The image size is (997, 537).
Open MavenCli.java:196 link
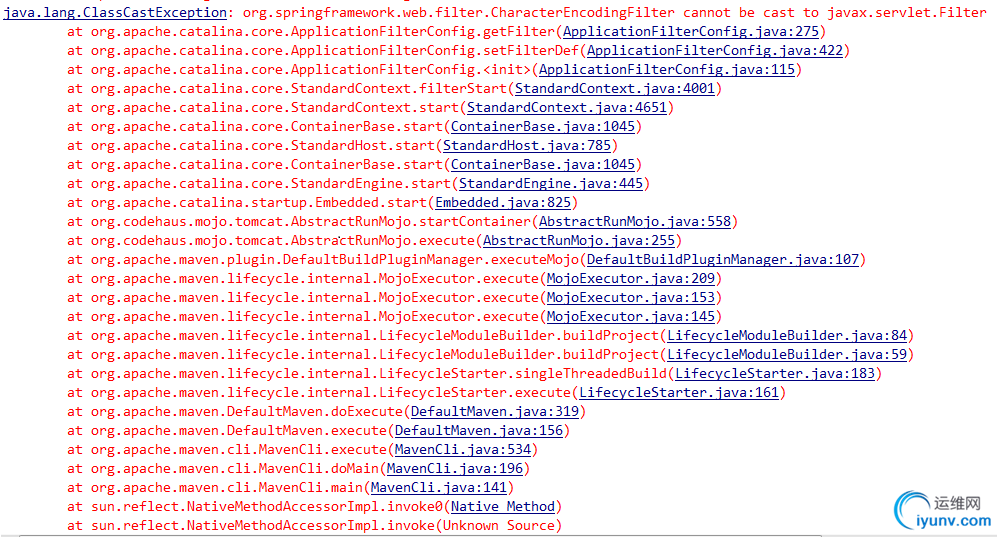[x=455, y=469]
